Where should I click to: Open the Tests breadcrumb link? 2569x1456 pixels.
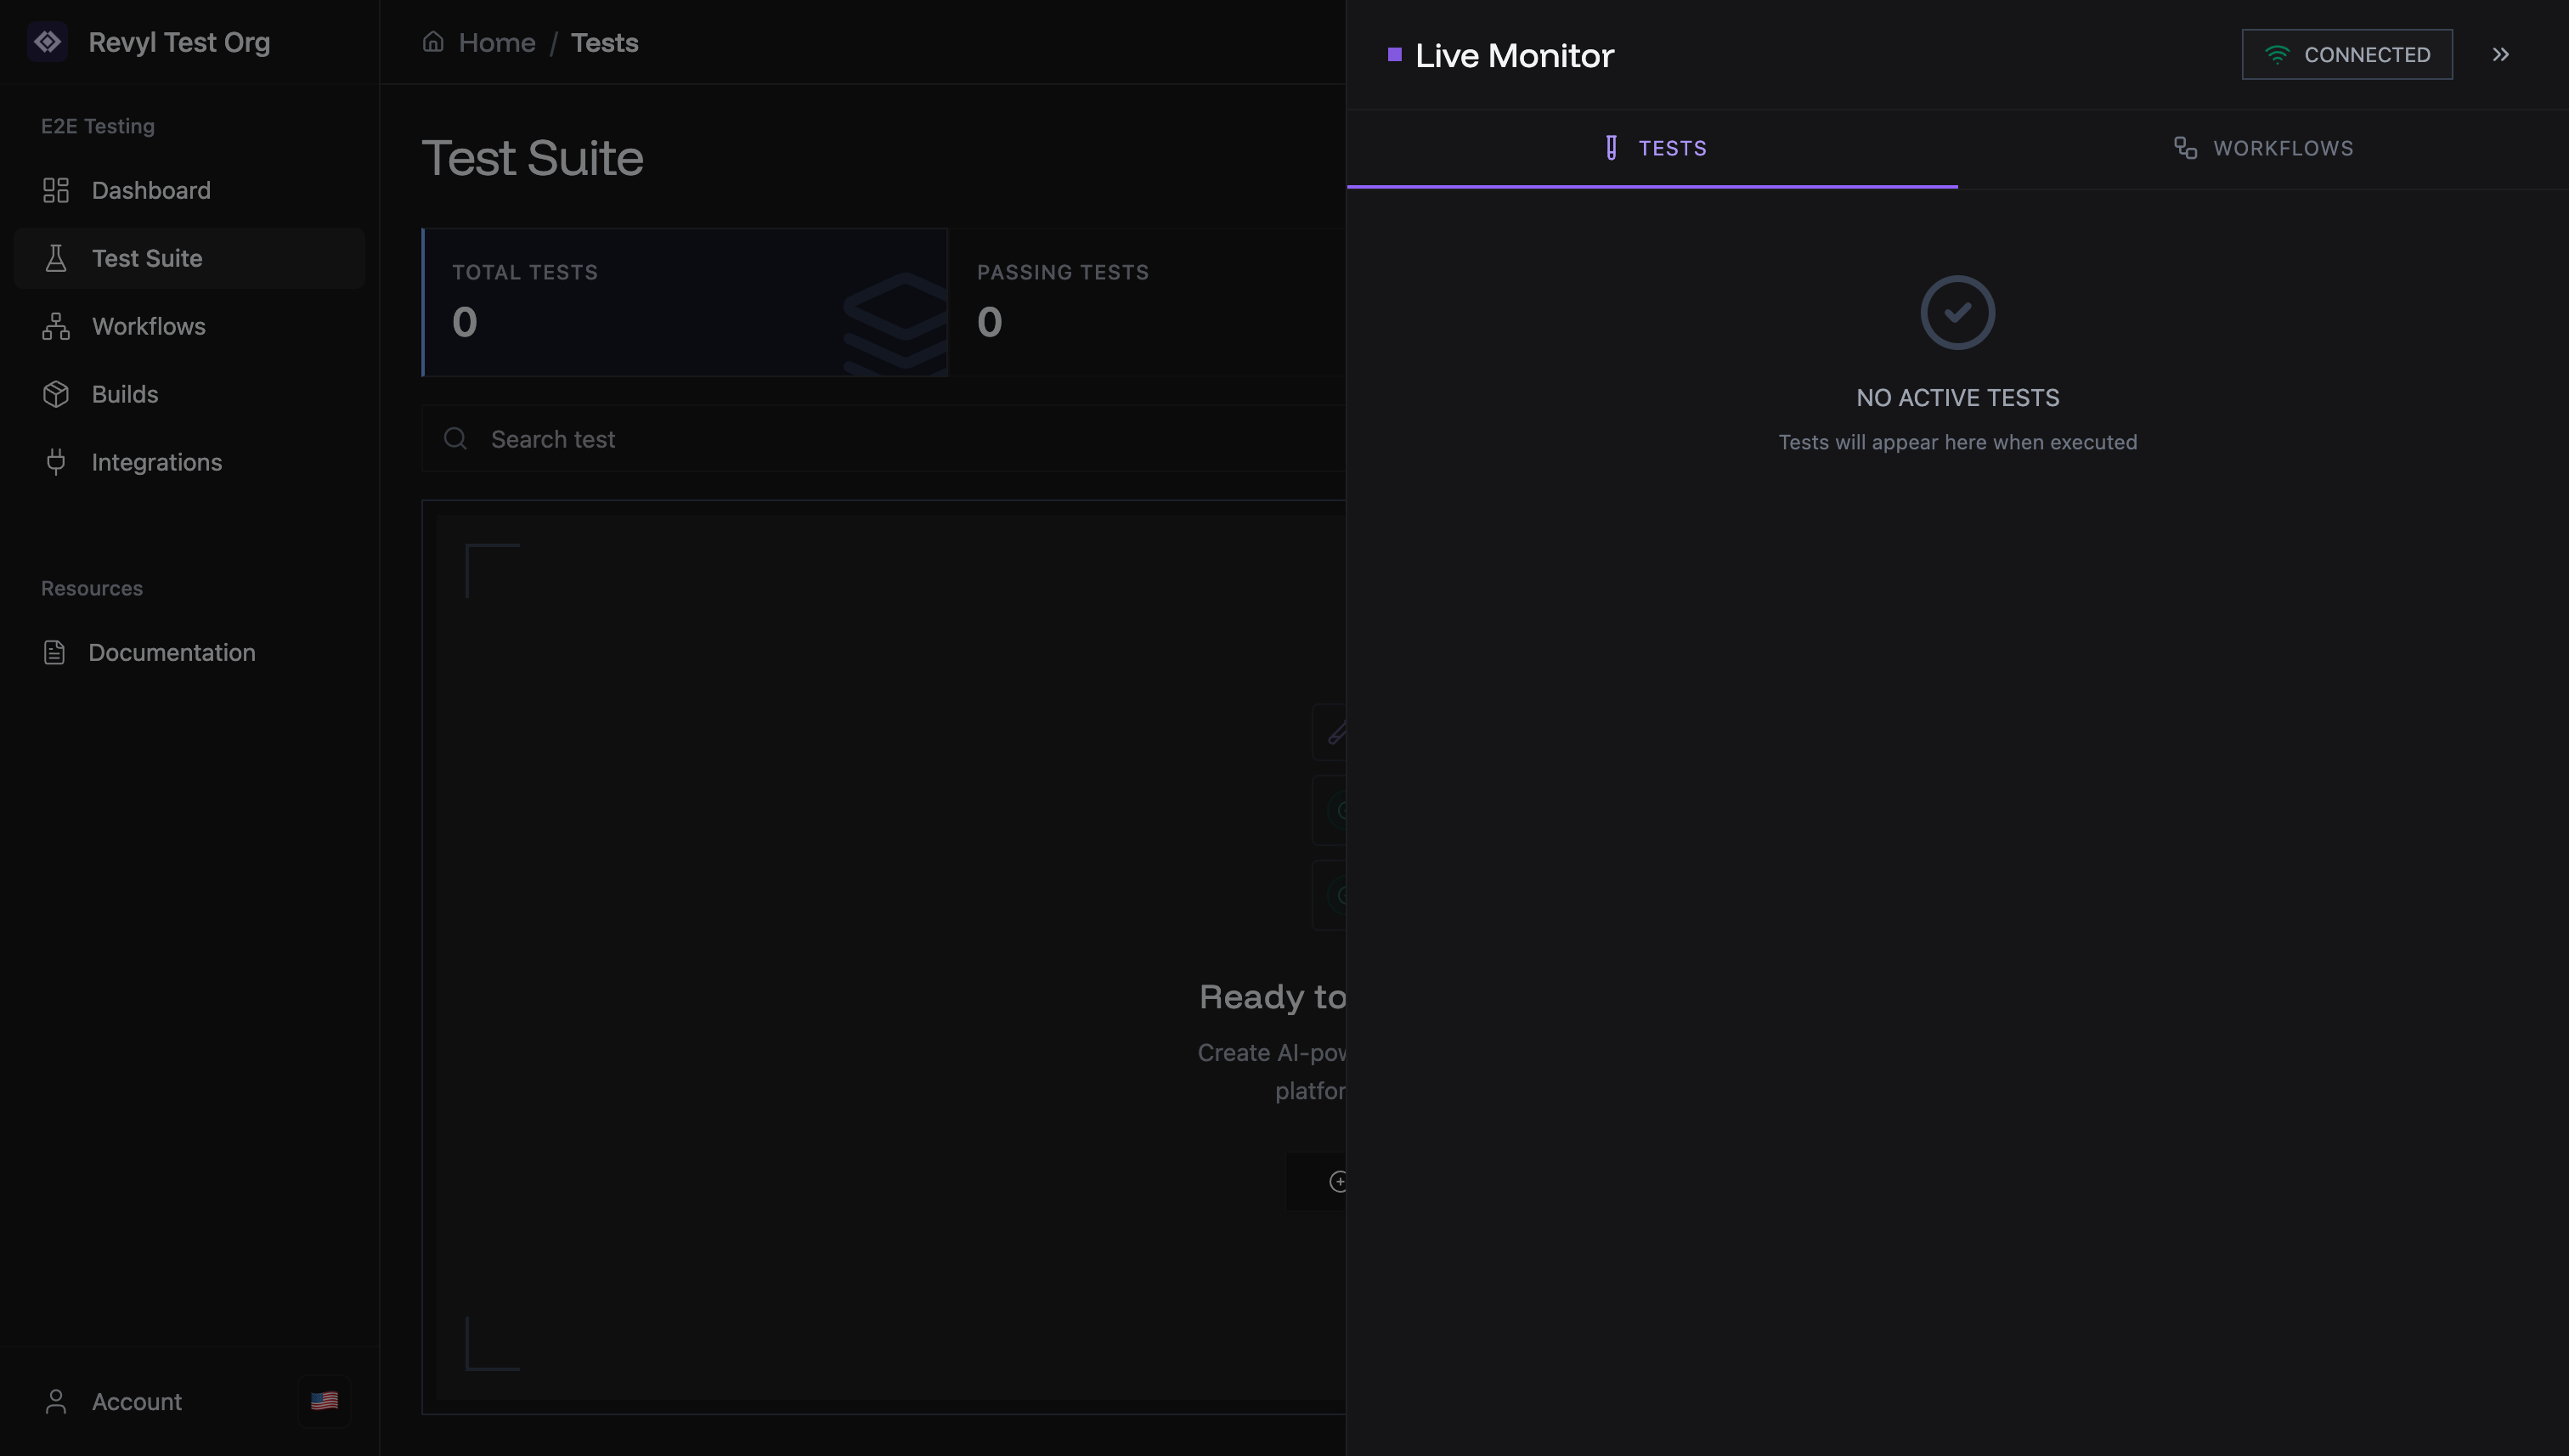(604, 42)
